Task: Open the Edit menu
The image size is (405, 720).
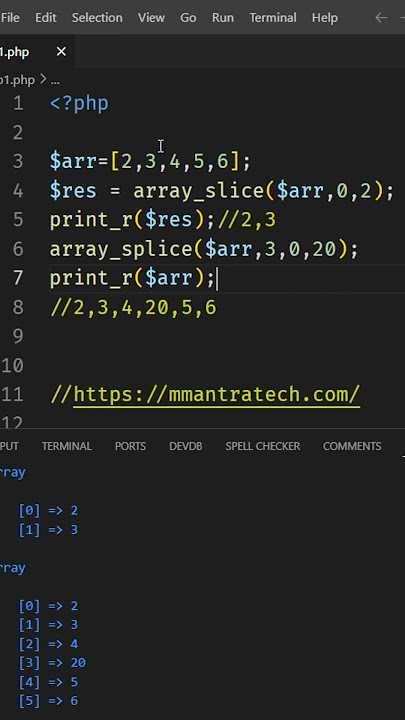Action: [46, 18]
